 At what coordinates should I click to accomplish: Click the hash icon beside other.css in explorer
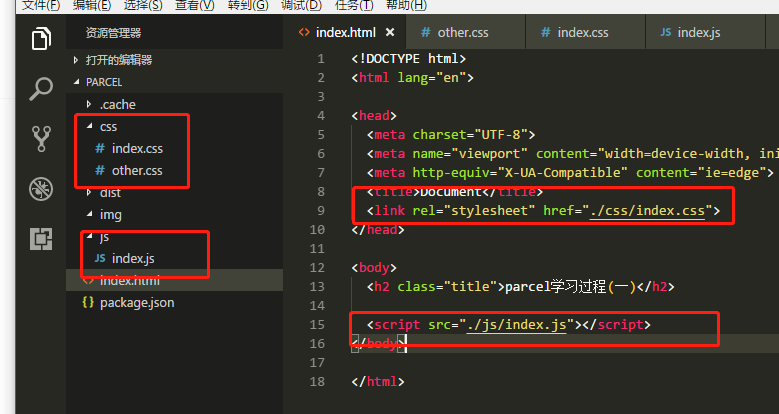pos(100,170)
